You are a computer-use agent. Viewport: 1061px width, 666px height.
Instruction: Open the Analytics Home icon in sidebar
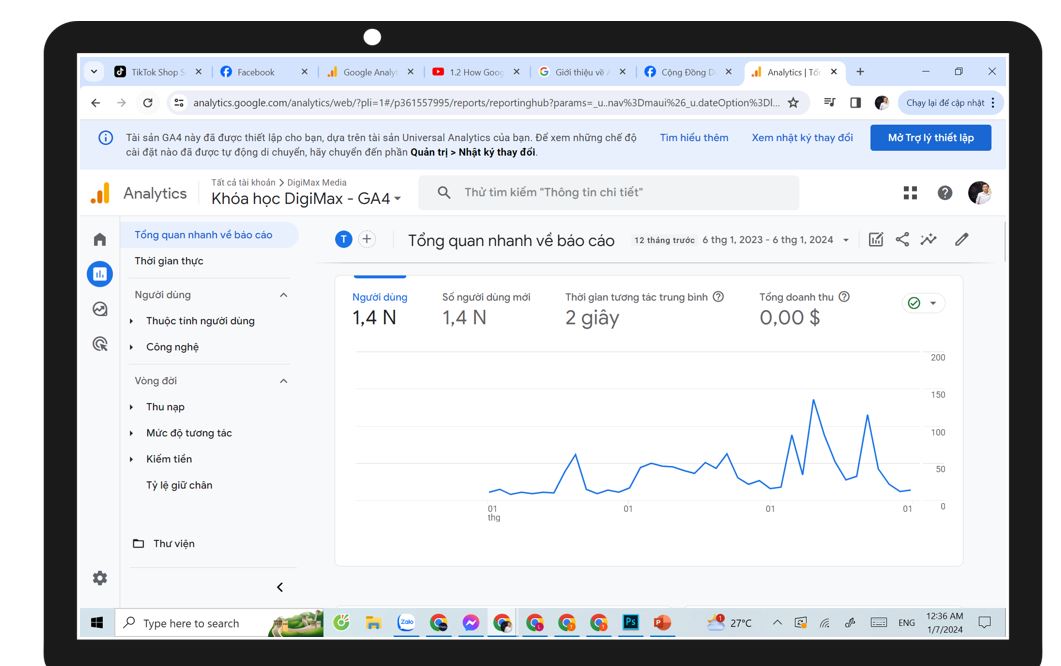pos(99,239)
